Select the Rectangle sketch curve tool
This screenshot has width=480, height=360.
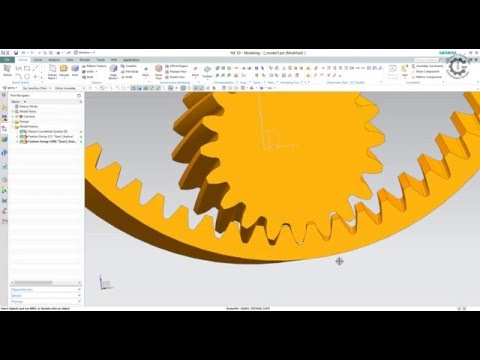(x=27, y=68)
